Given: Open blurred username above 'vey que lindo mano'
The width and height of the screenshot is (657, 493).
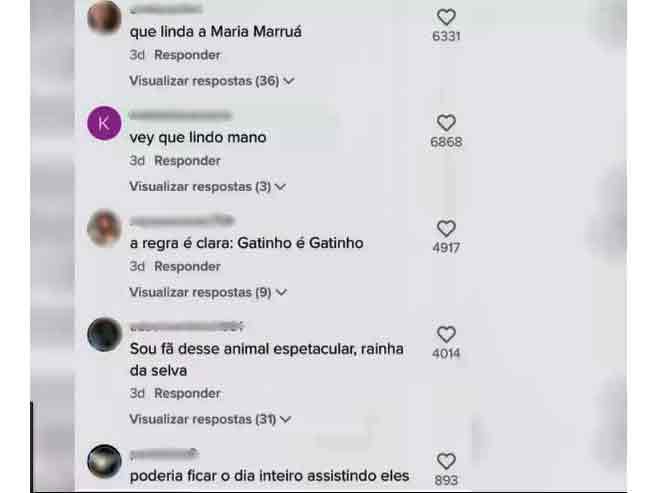Looking at the screenshot, I should [181, 115].
